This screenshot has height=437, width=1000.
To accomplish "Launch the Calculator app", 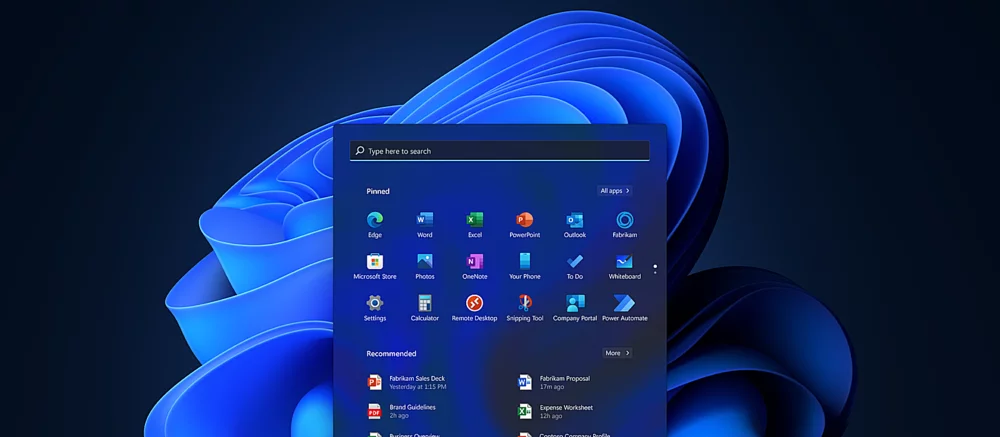I will coord(425,303).
